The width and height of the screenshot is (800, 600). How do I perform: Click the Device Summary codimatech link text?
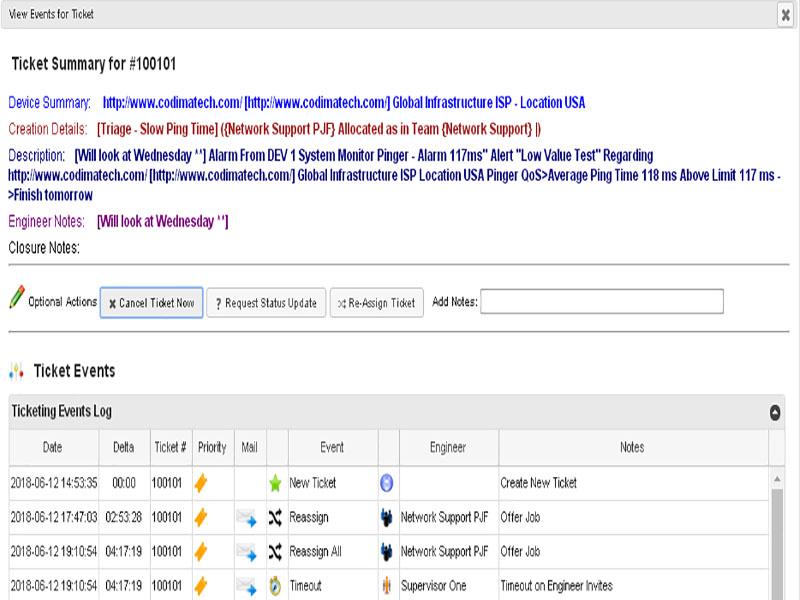pyautogui.click(x=344, y=103)
